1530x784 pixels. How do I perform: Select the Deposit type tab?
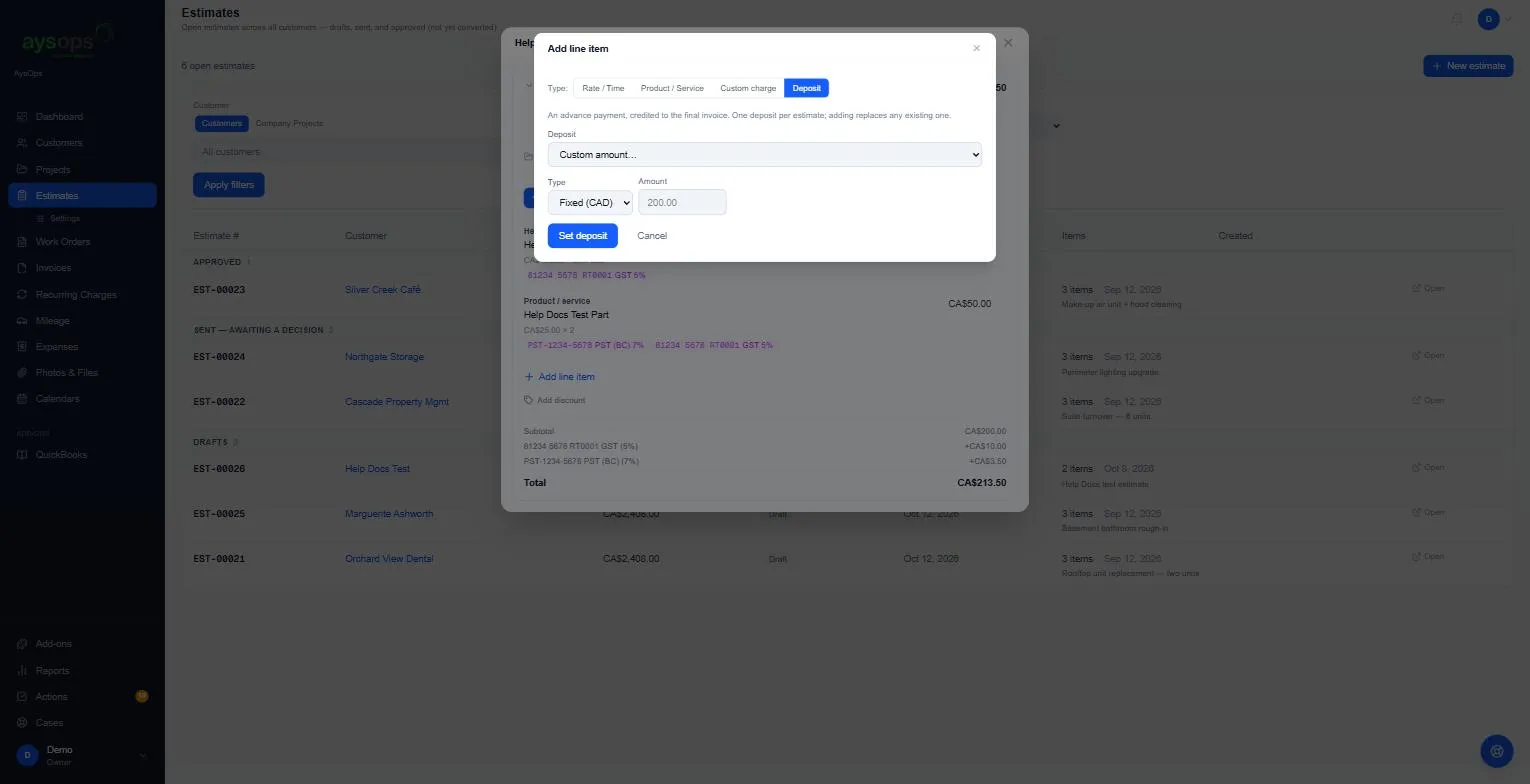click(x=807, y=88)
